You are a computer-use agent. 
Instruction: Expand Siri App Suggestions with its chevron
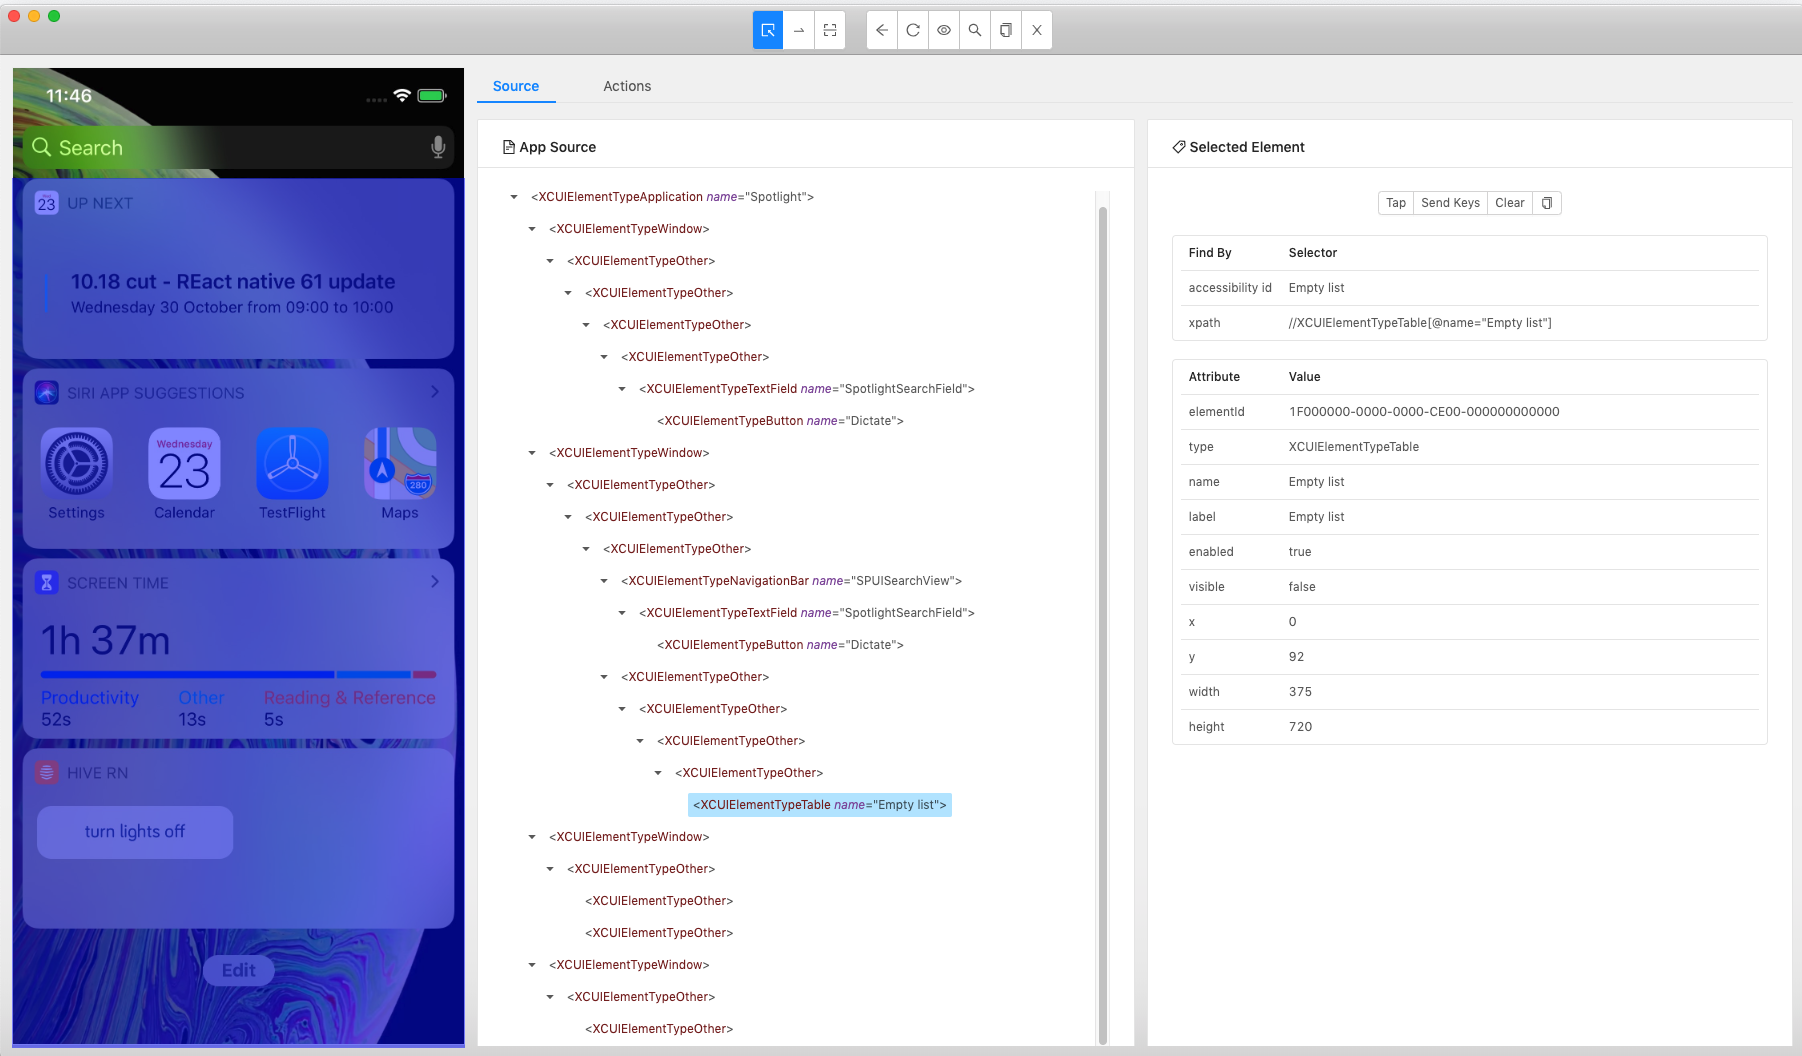click(x=435, y=392)
